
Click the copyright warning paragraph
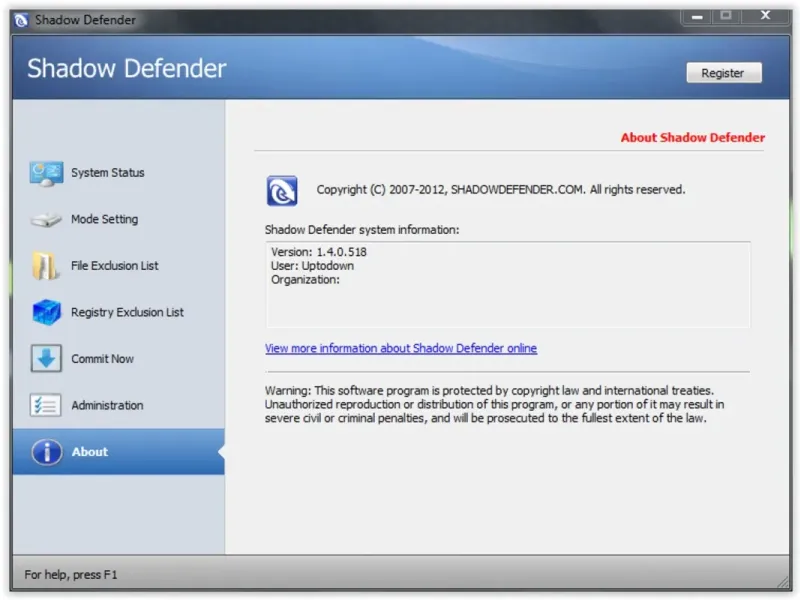point(494,405)
